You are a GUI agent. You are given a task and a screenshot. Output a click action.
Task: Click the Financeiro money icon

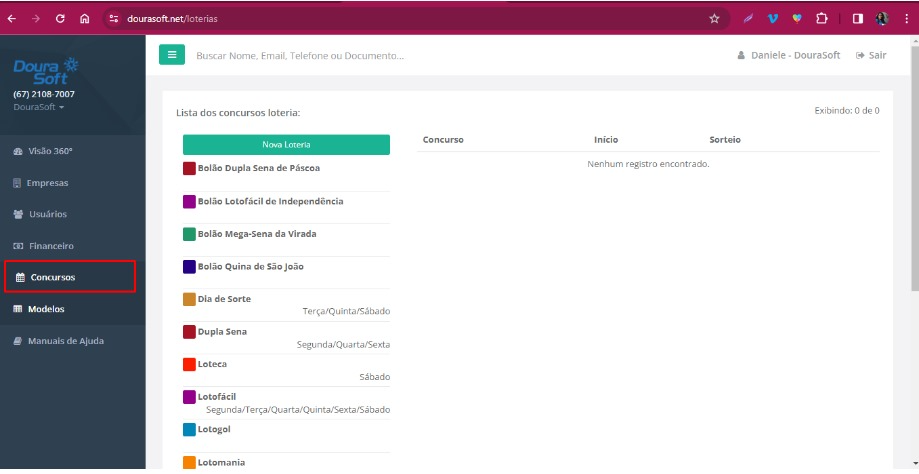(x=18, y=246)
